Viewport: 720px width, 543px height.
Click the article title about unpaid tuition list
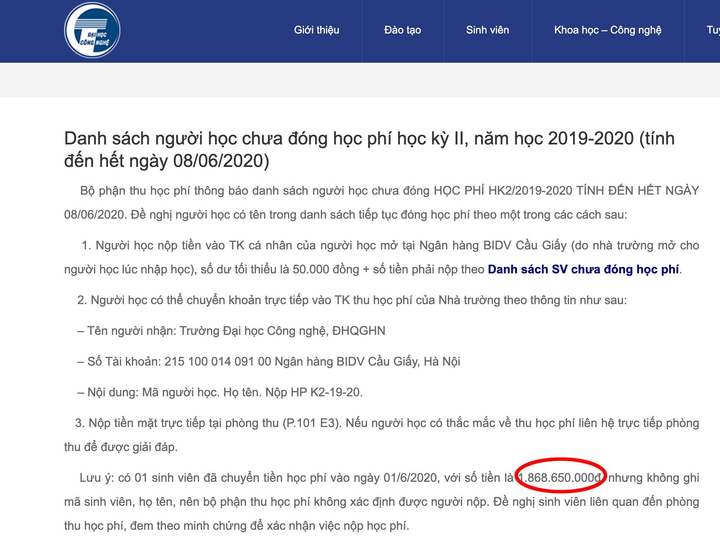pos(369,149)
